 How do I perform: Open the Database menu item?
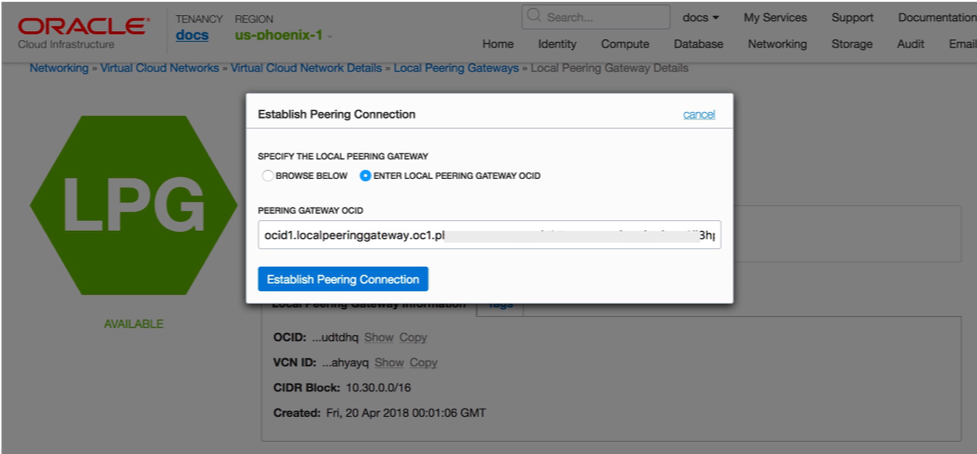pos(698,44)
